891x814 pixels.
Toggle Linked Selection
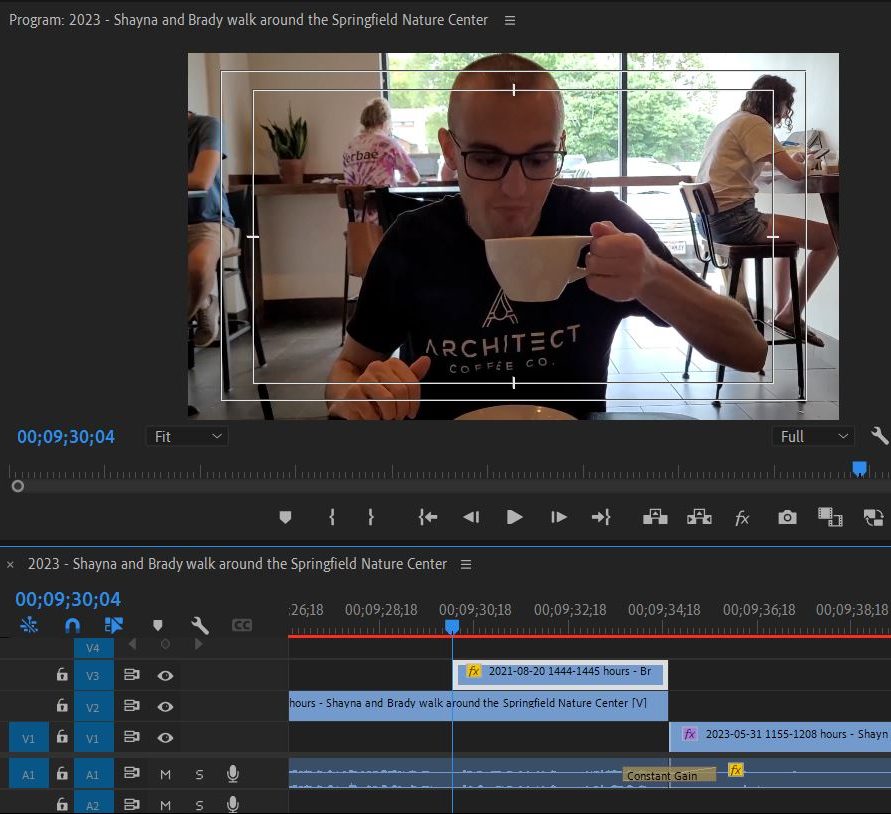114,625
